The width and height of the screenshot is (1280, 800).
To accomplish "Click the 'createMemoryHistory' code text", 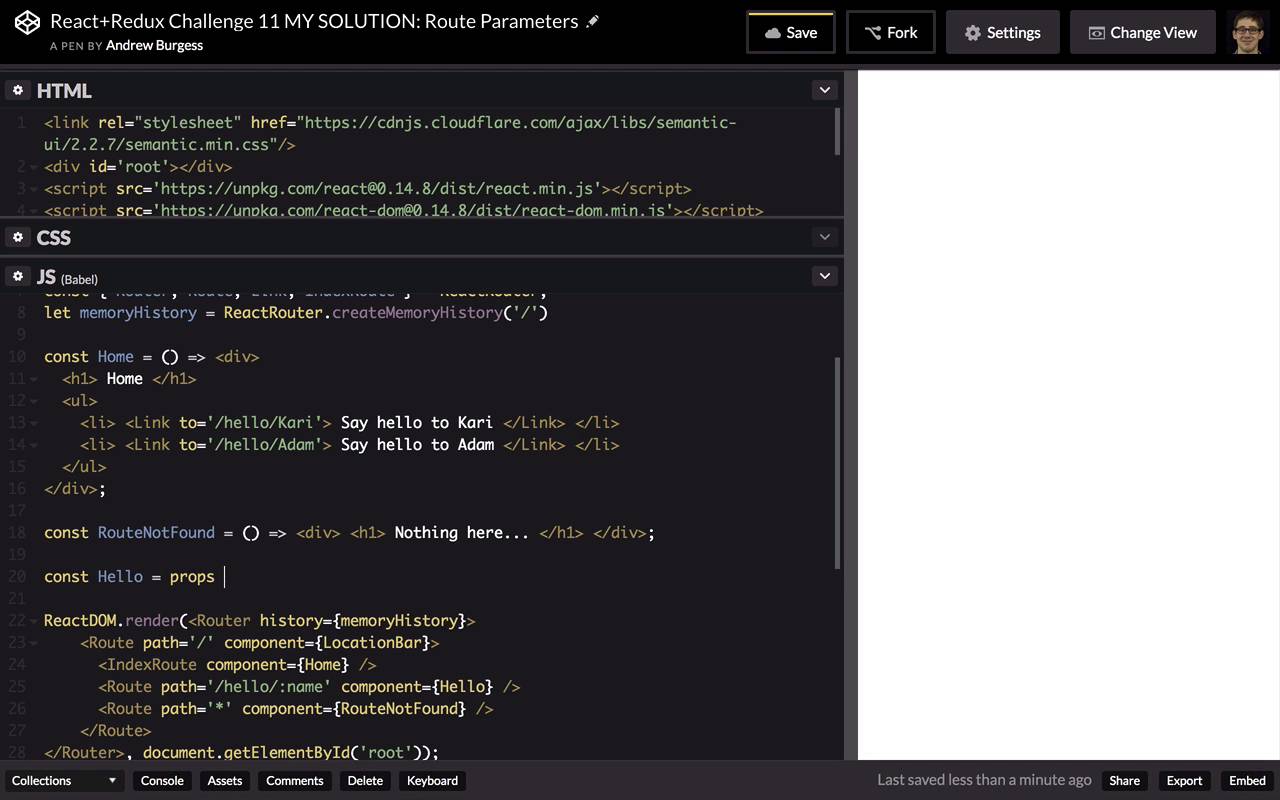I will [x=417, y=313].
